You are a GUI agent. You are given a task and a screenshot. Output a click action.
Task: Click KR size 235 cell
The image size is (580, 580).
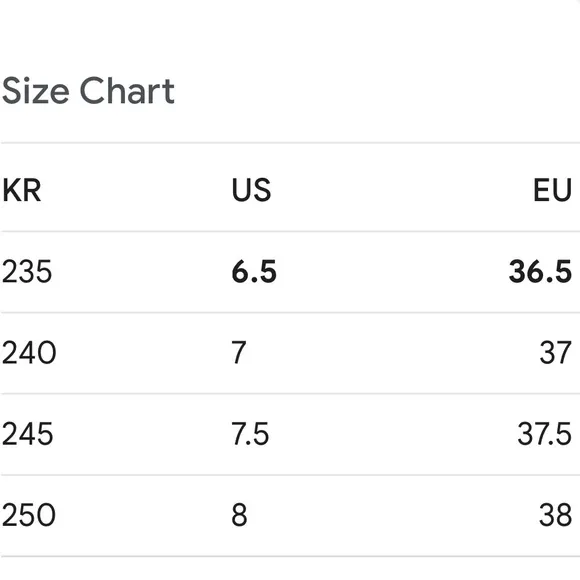pos(27,272)
